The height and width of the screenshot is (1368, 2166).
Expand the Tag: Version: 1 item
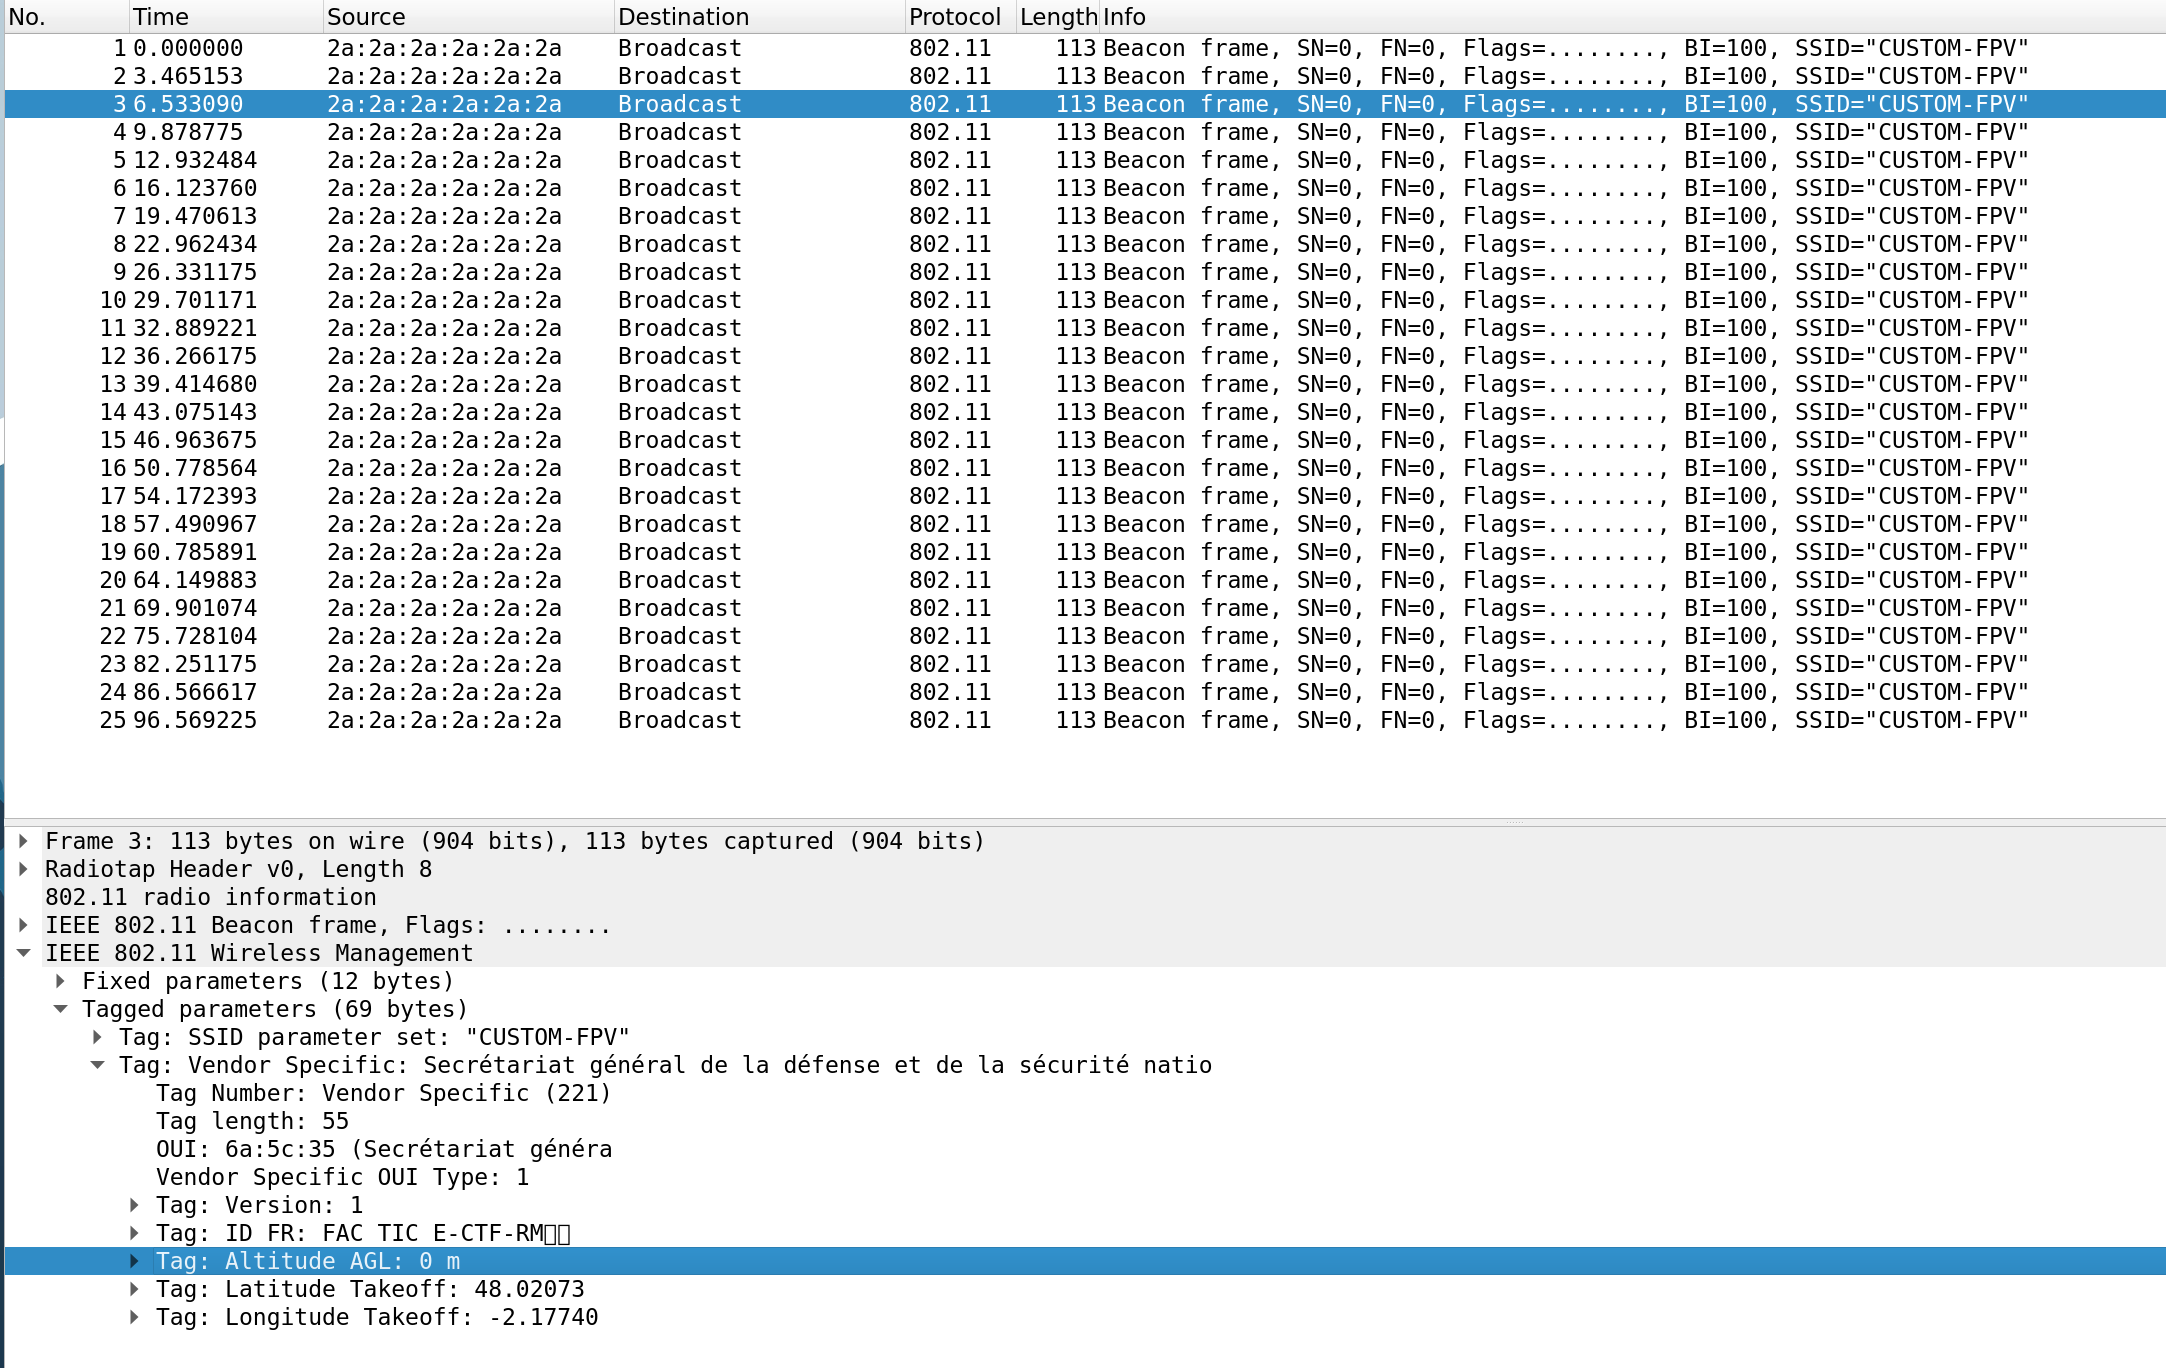coord(134,1205)
